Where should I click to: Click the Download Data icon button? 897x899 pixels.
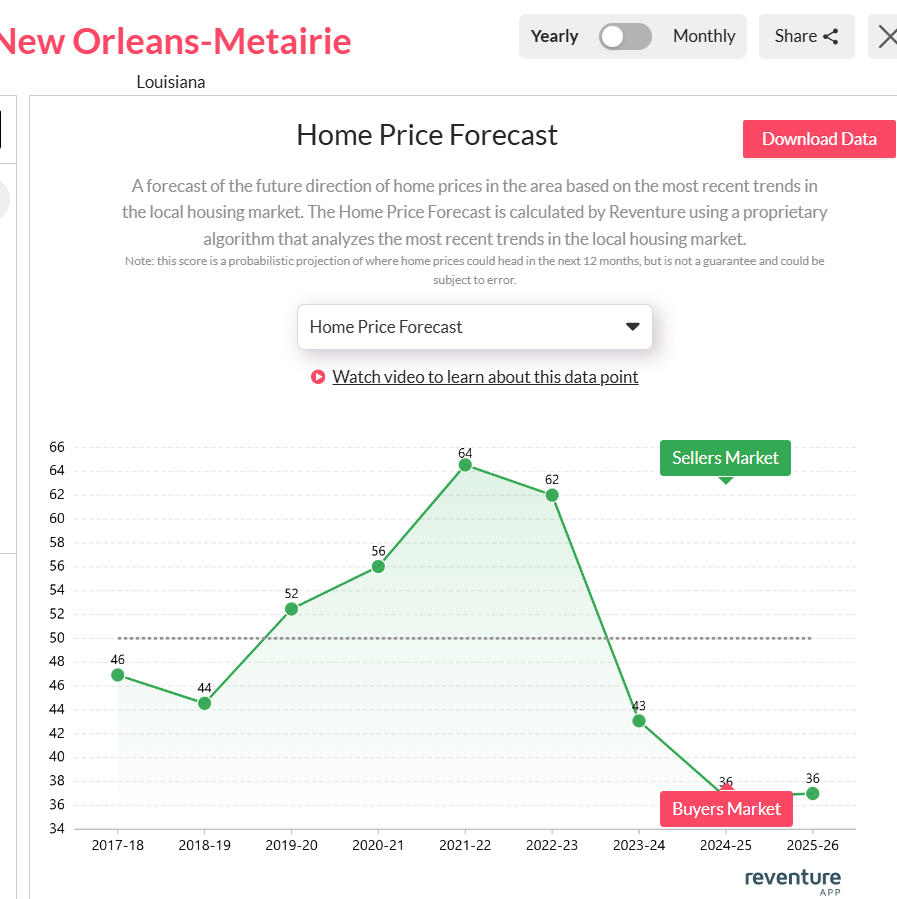[x=819, y=139]
